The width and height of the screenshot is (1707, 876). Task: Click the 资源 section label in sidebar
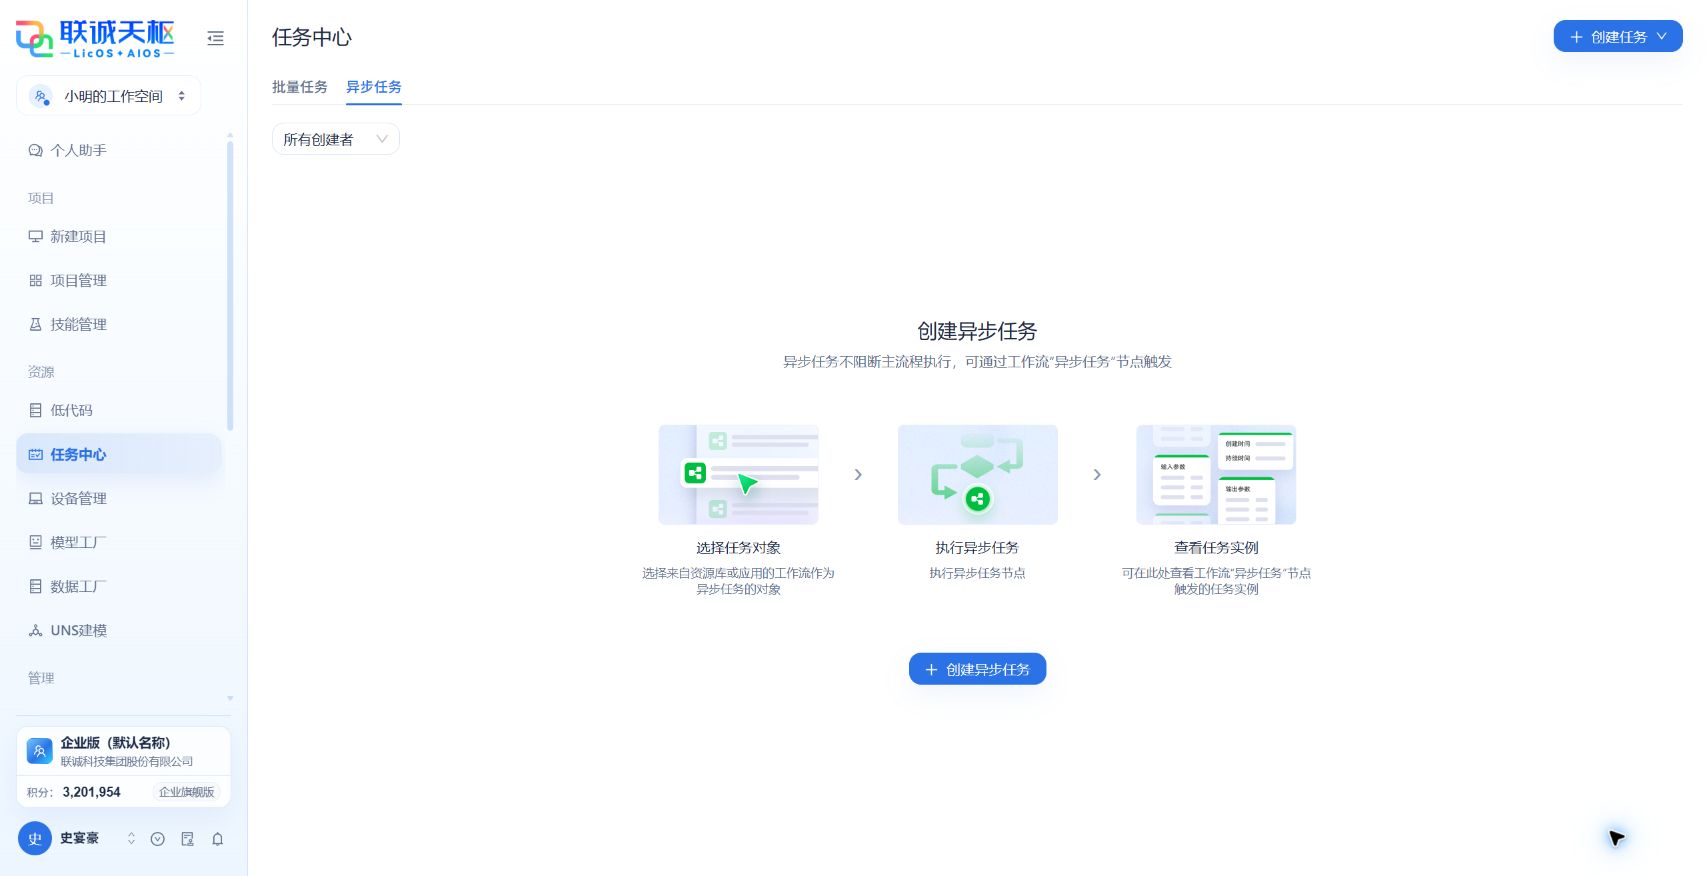pos(41,371)
